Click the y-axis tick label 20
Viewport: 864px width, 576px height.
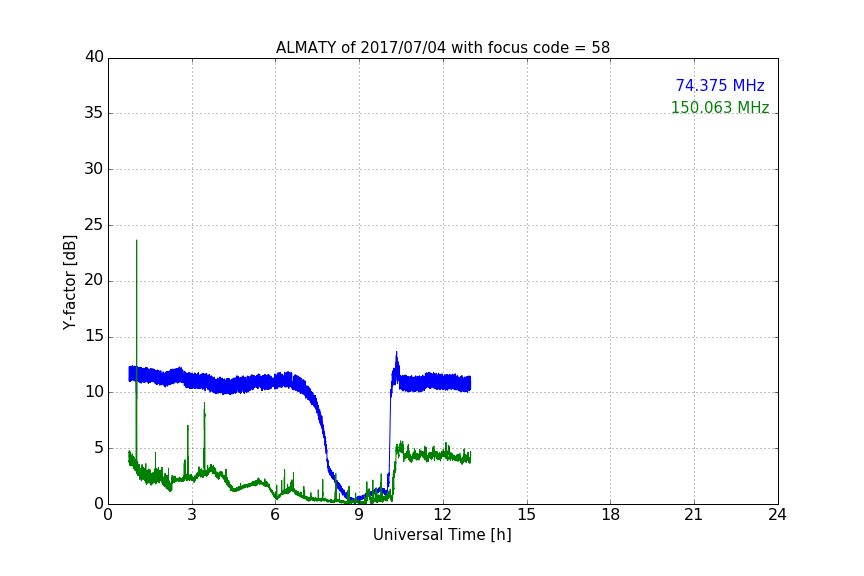tap(94, 280)
